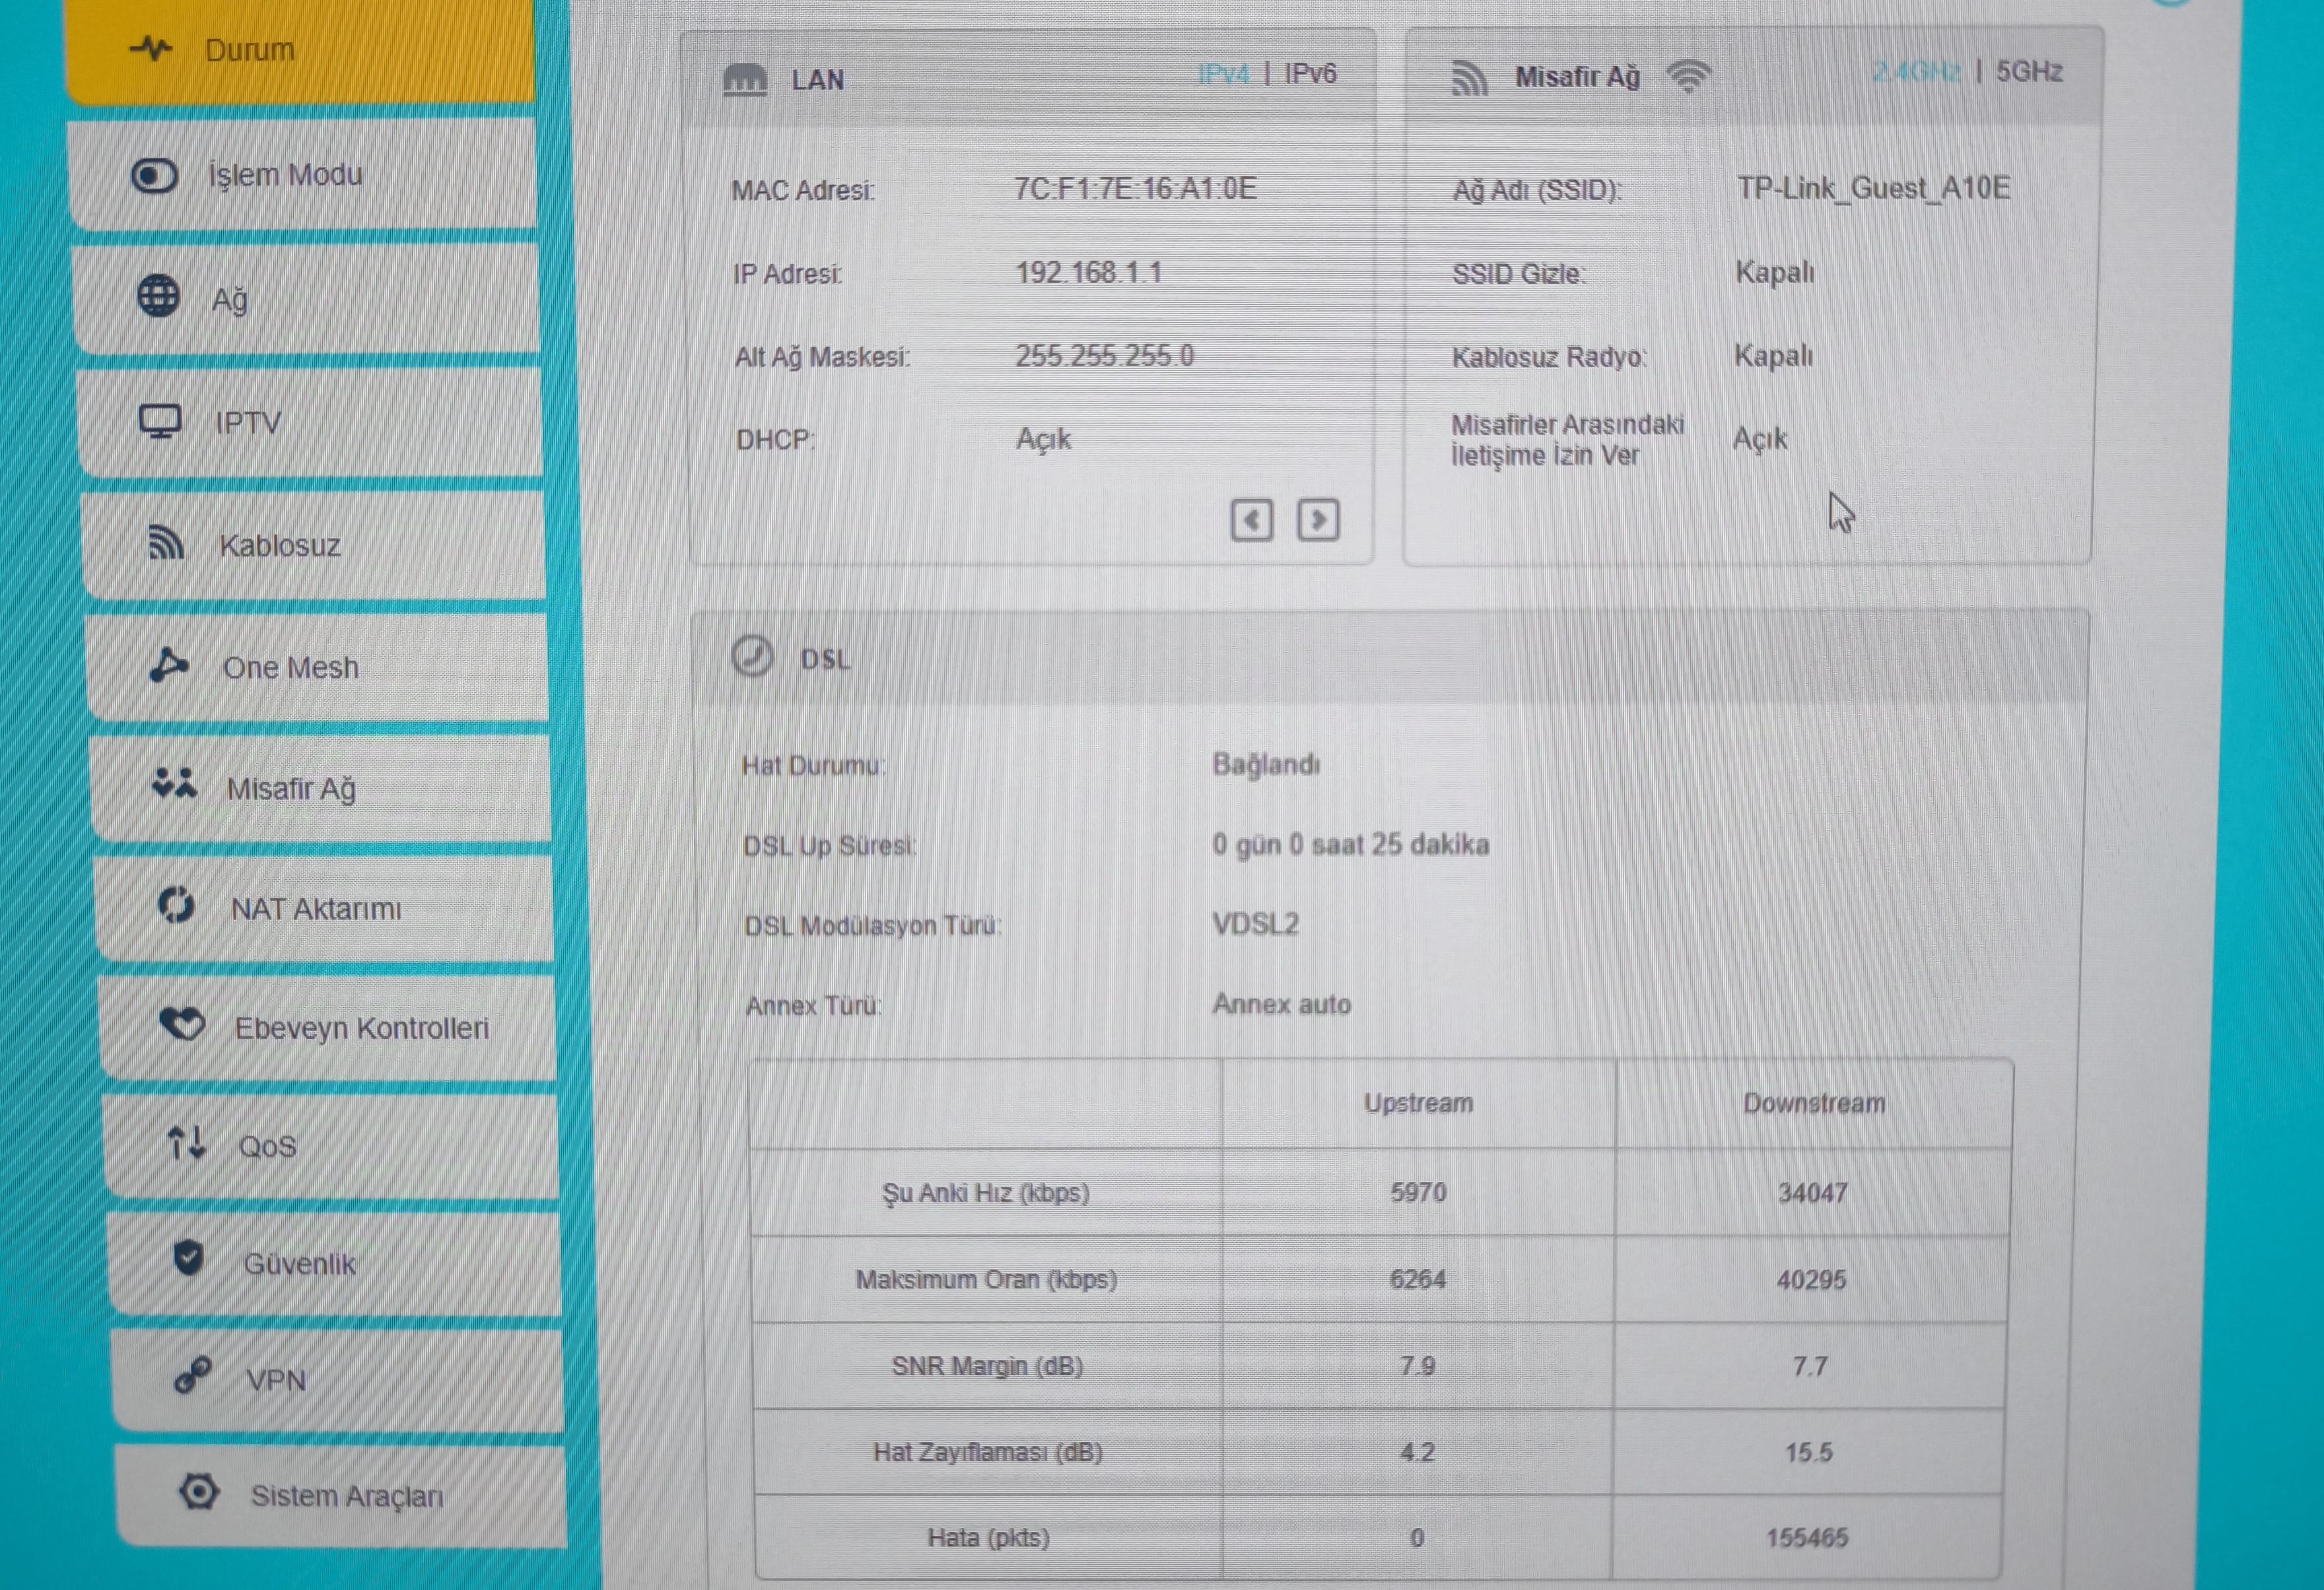Click the İşlem Modu toggle icon

coord(155,176)
